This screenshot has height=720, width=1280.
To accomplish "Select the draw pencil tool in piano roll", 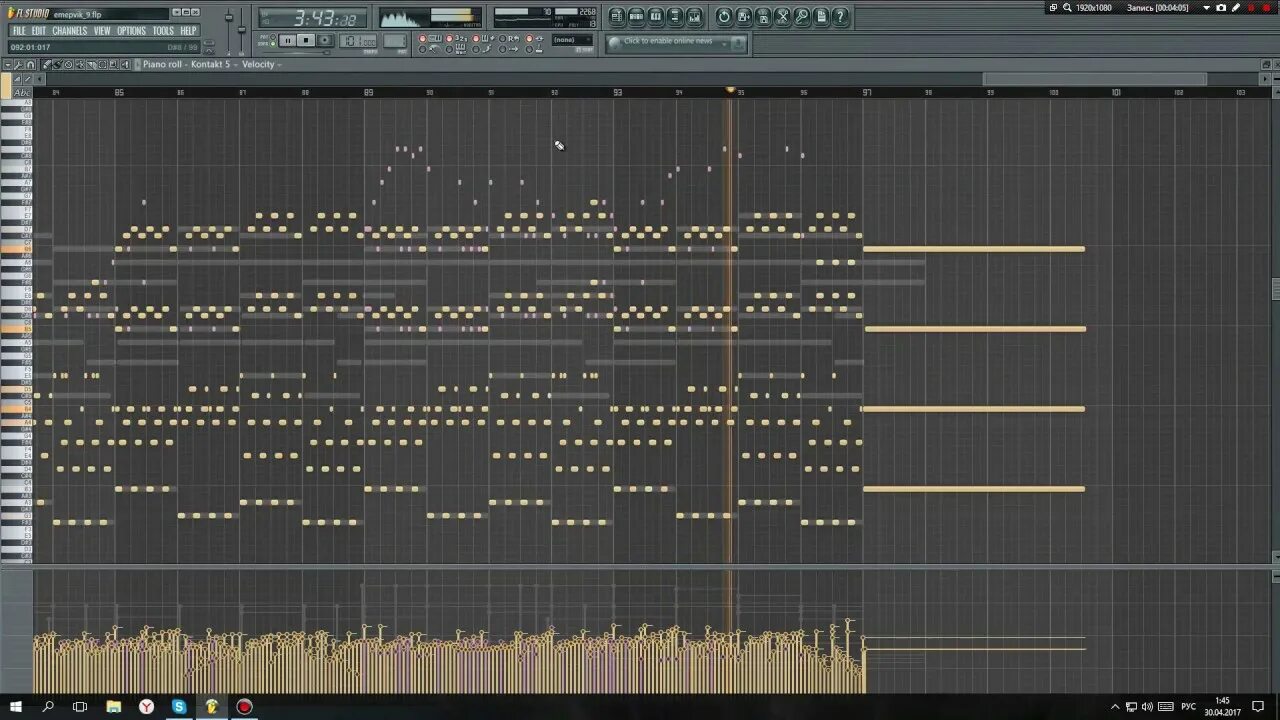I will pos(46,64).
